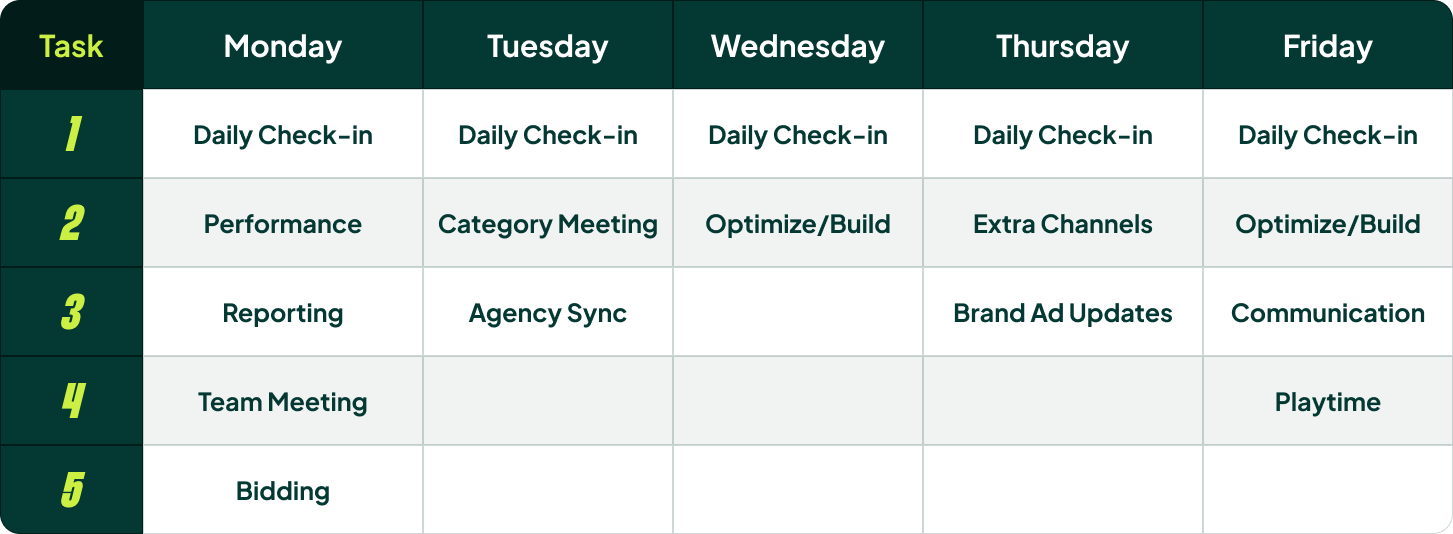Click the task number 5 row label
This screenshot has width=1453, height=534.
coord(71,491)
